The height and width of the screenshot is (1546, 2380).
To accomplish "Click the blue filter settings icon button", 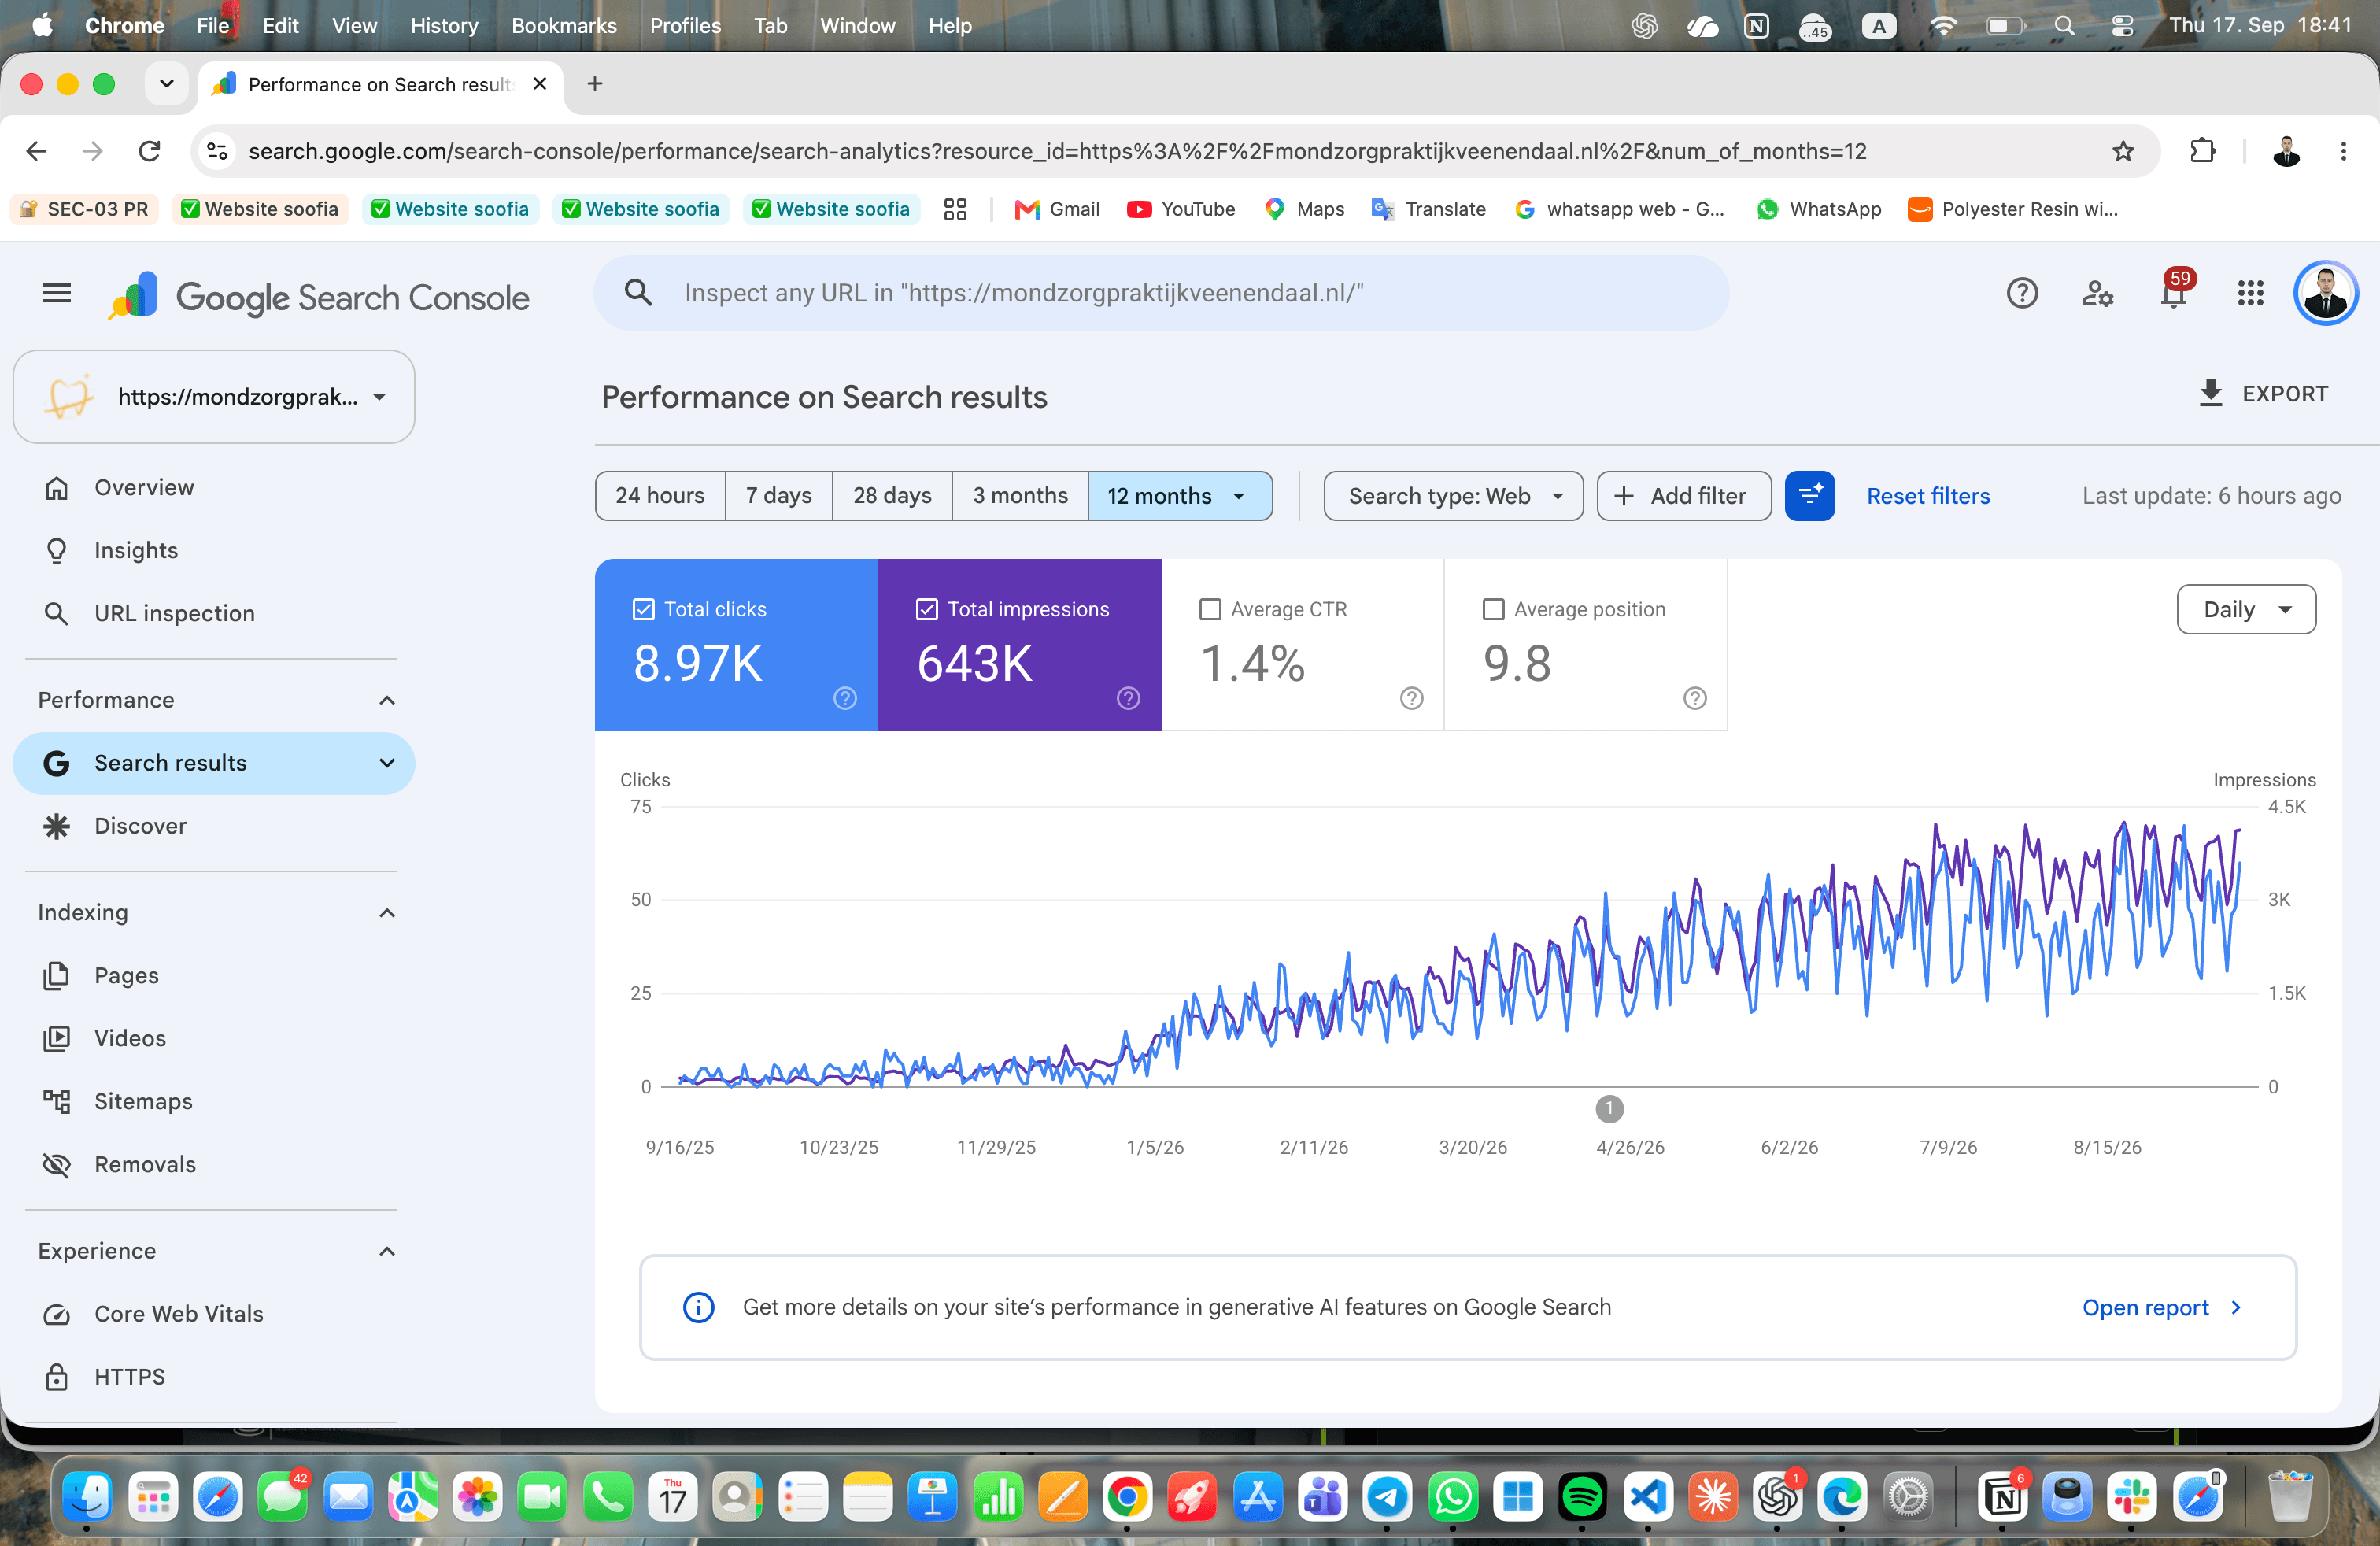I will click(1809, 496).
